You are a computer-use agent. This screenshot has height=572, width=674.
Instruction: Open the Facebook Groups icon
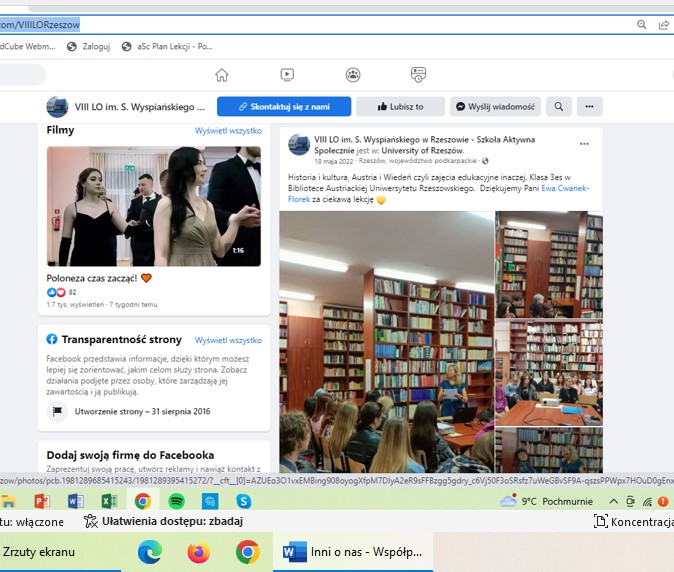[x=353, y=75]
